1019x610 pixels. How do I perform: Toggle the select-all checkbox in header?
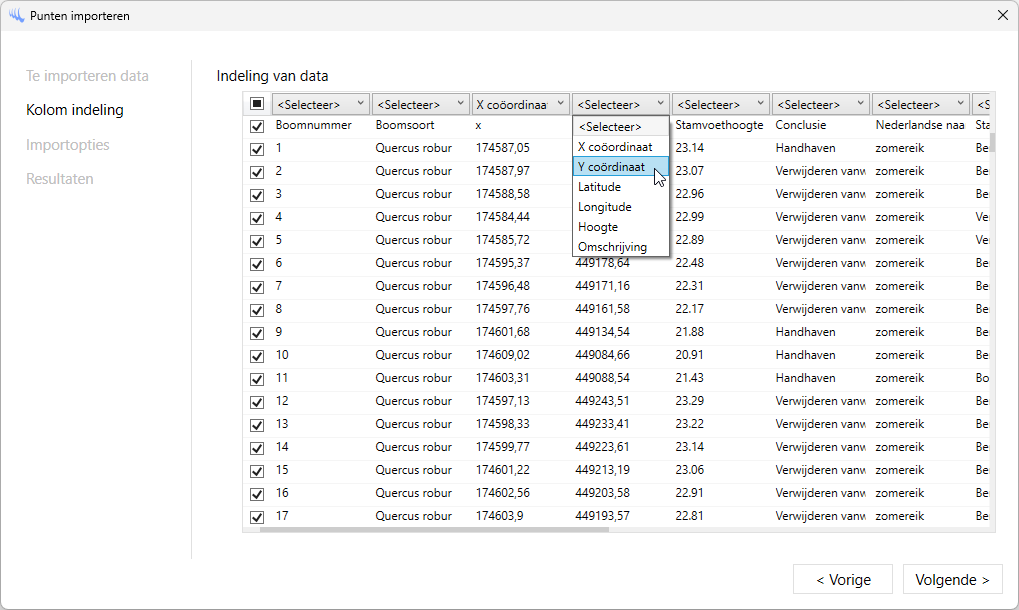click(257, 104)
